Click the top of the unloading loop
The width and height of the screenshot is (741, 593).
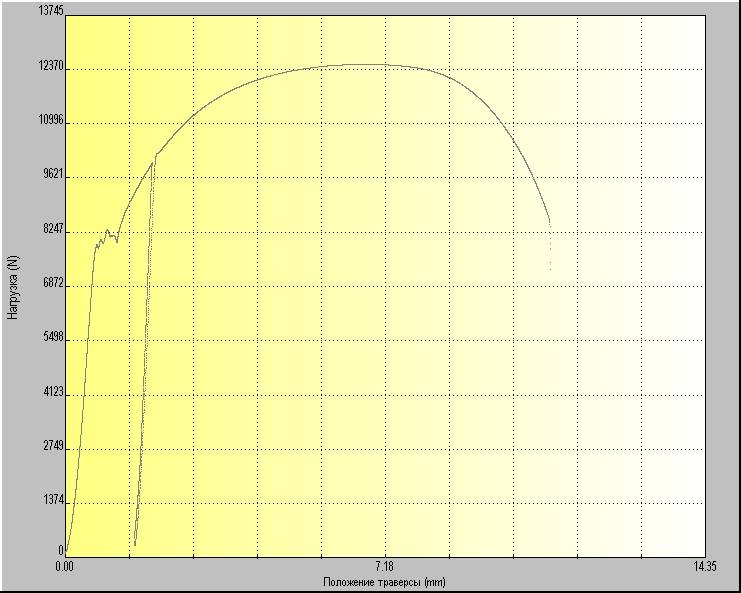[154, 156]
